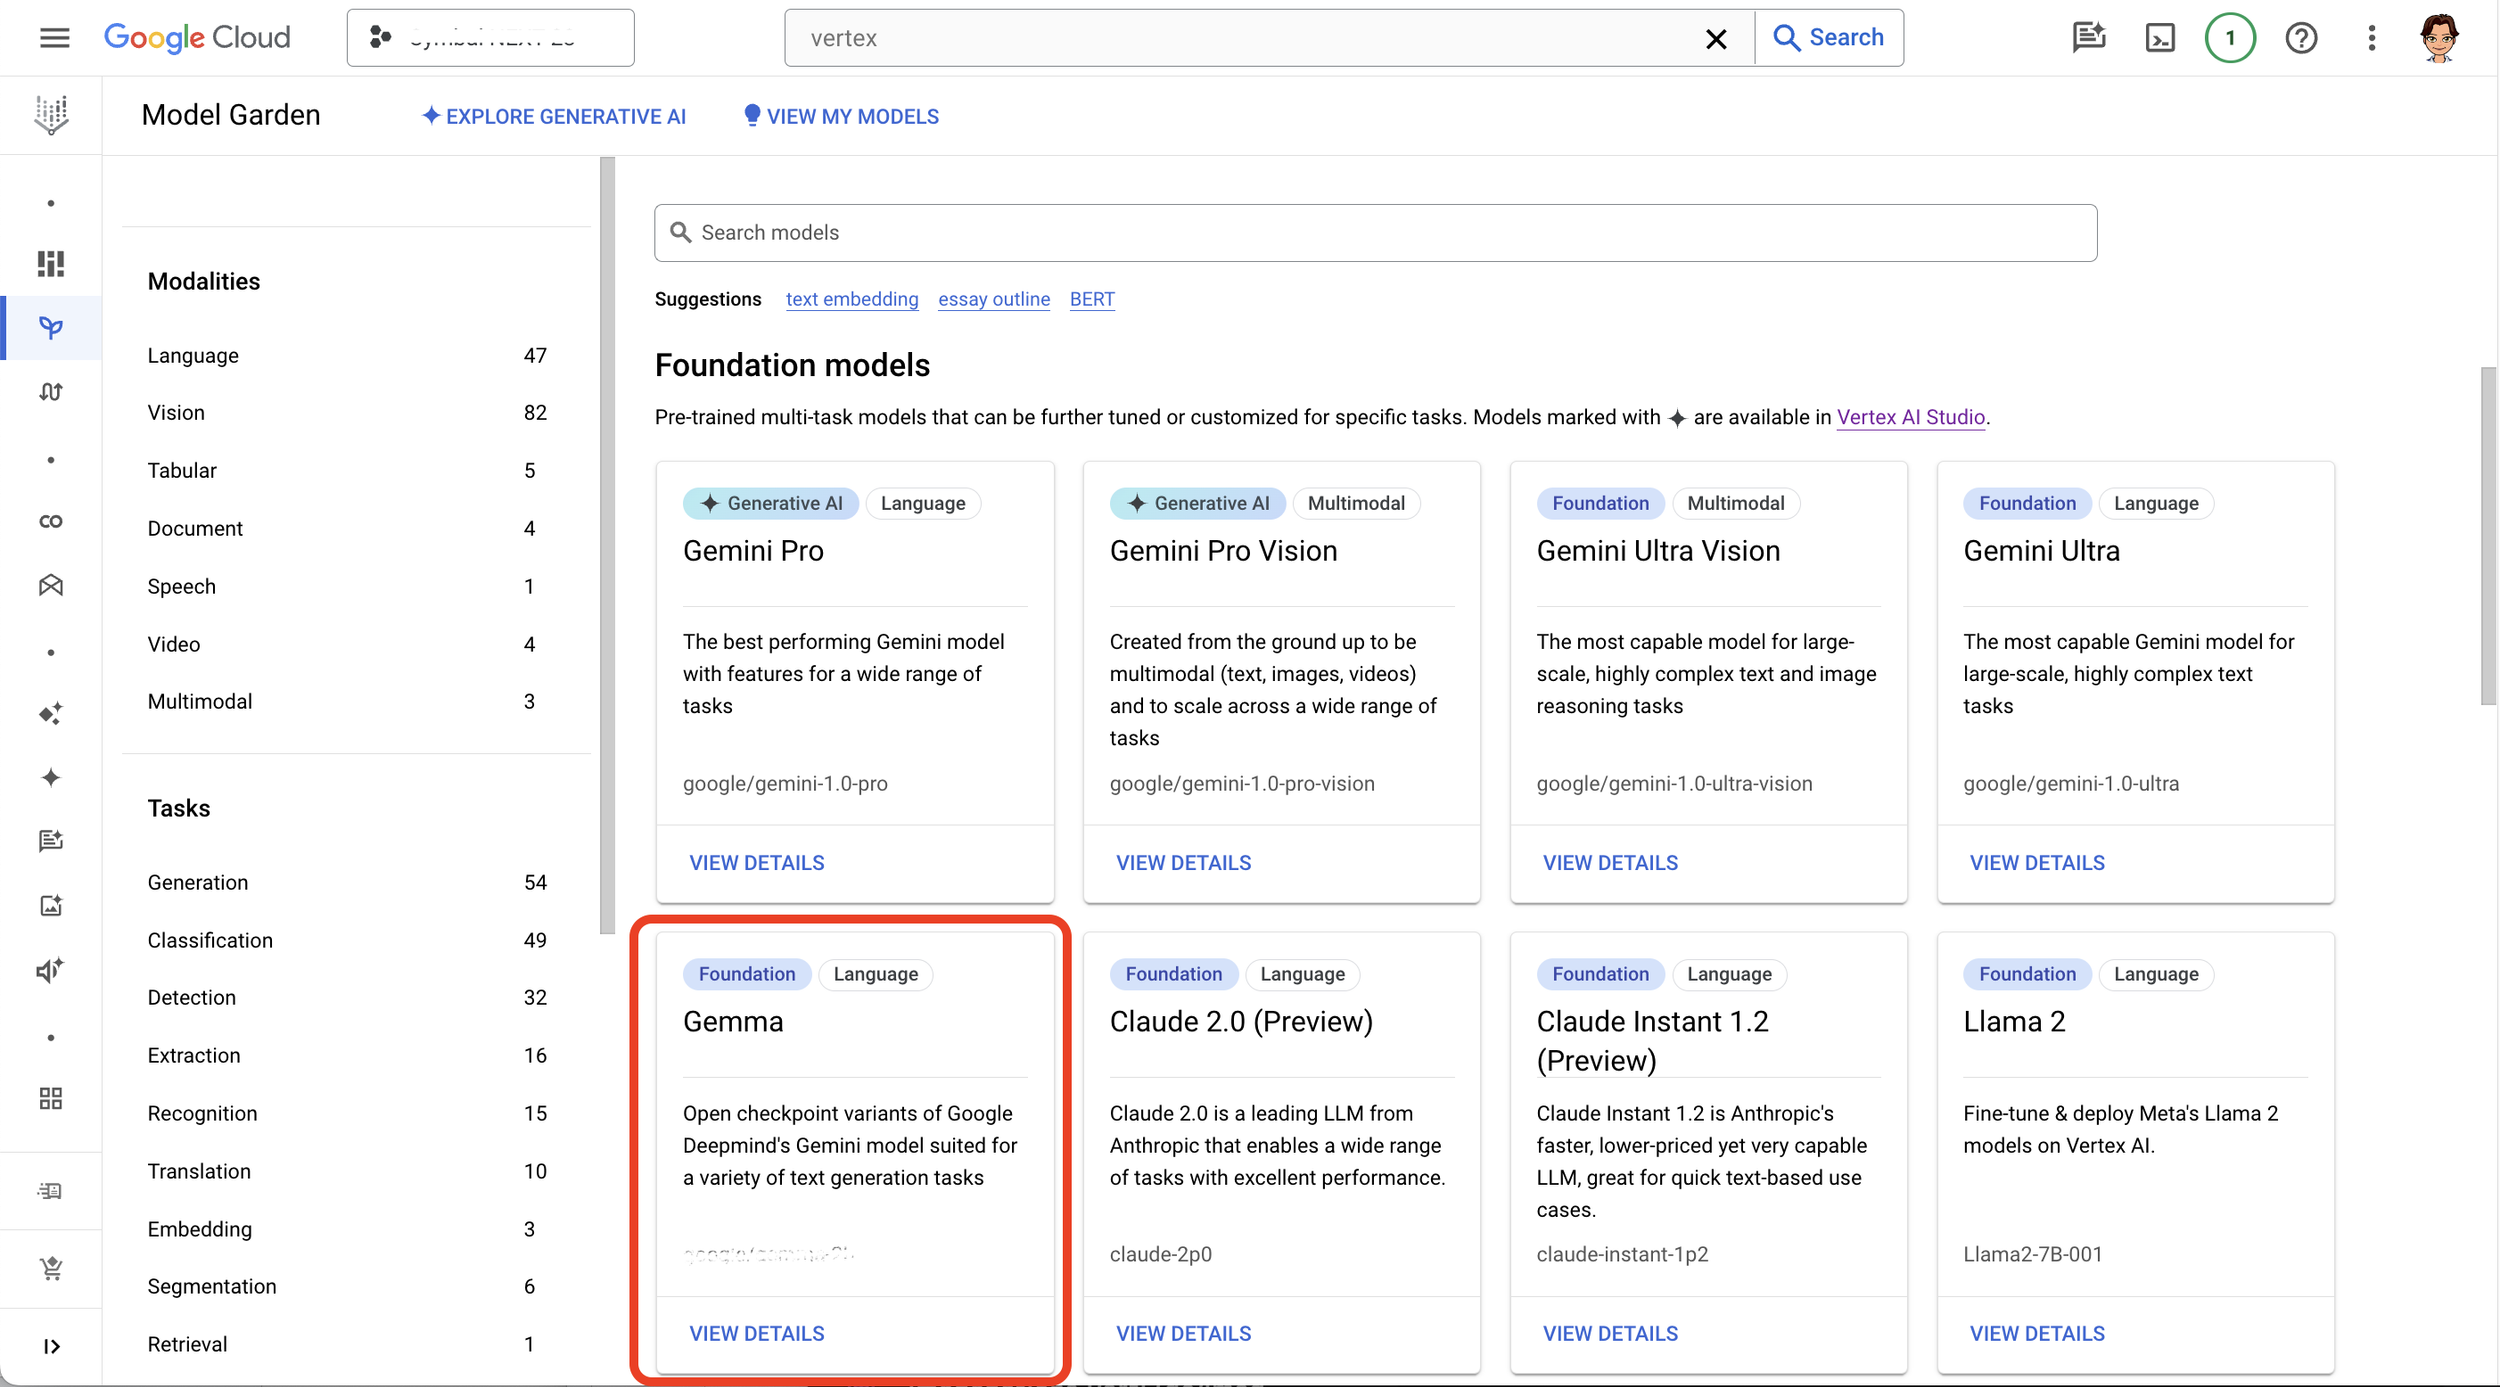Filter models by Classification task
The image size is (2500, 1387).
(210, 940)
